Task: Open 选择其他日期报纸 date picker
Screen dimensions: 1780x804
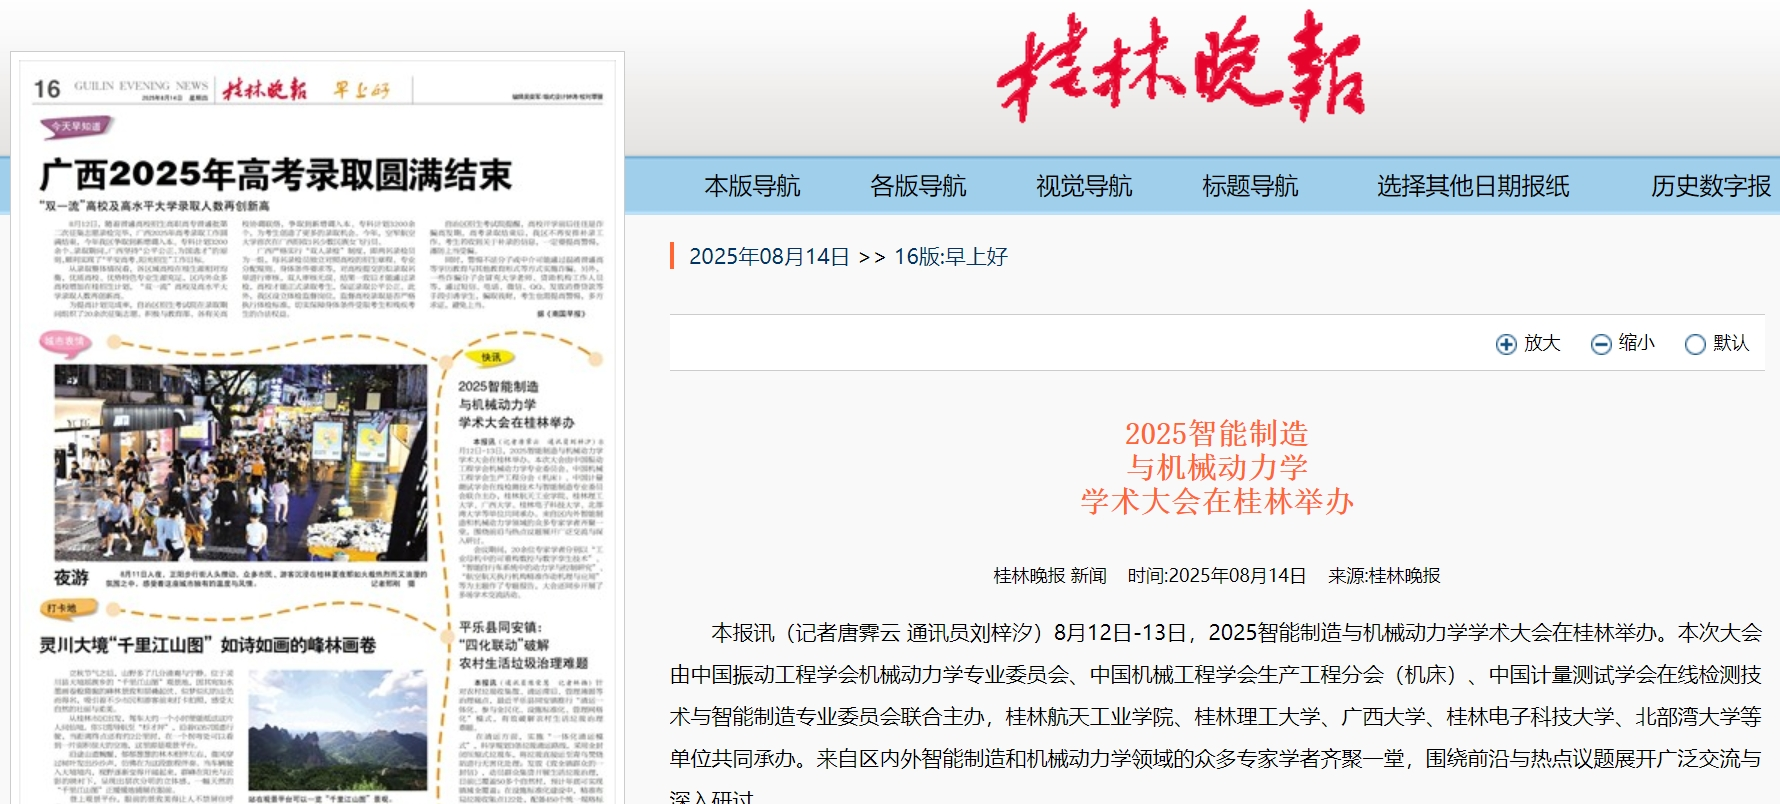Action: click(x=1472, y=186)
